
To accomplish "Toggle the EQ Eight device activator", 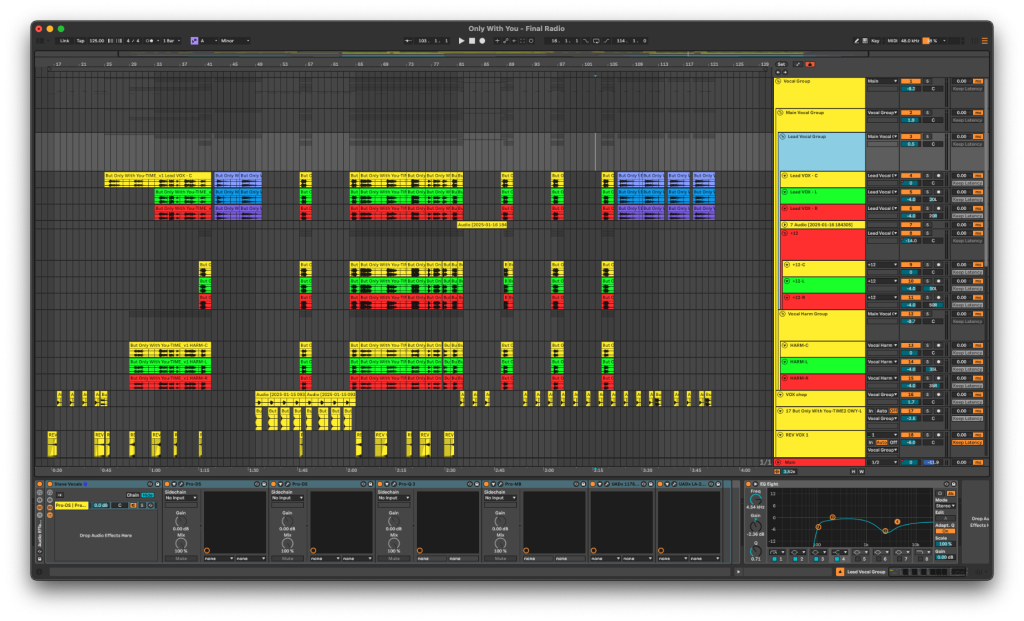I will coord(748,483).
